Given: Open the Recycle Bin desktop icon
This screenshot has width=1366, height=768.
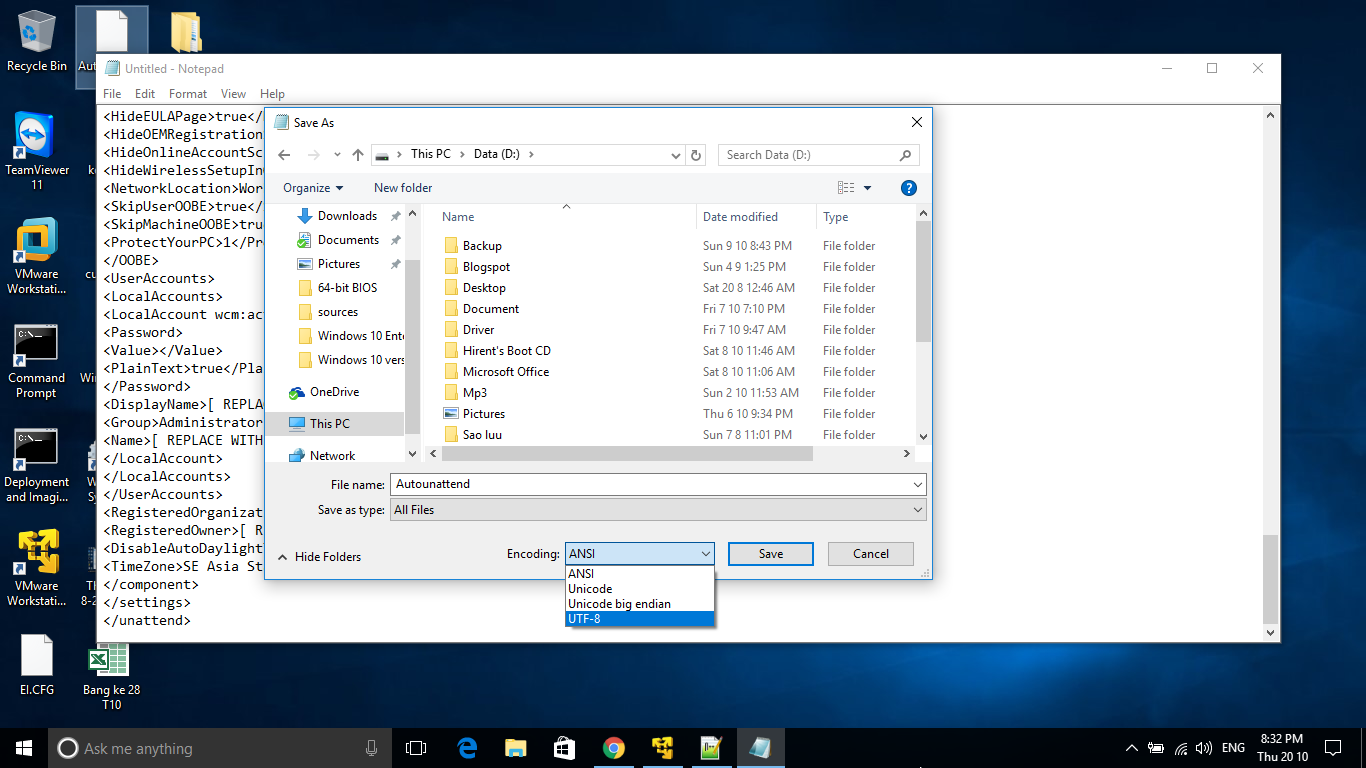Looking at the screenshot, I should click(37, 41).
